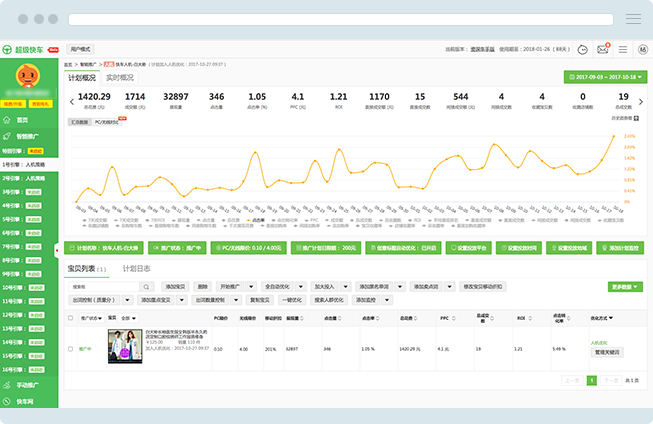Click the 添加计划宝贝 green button

pyautogui.click(x=619, y=247)
